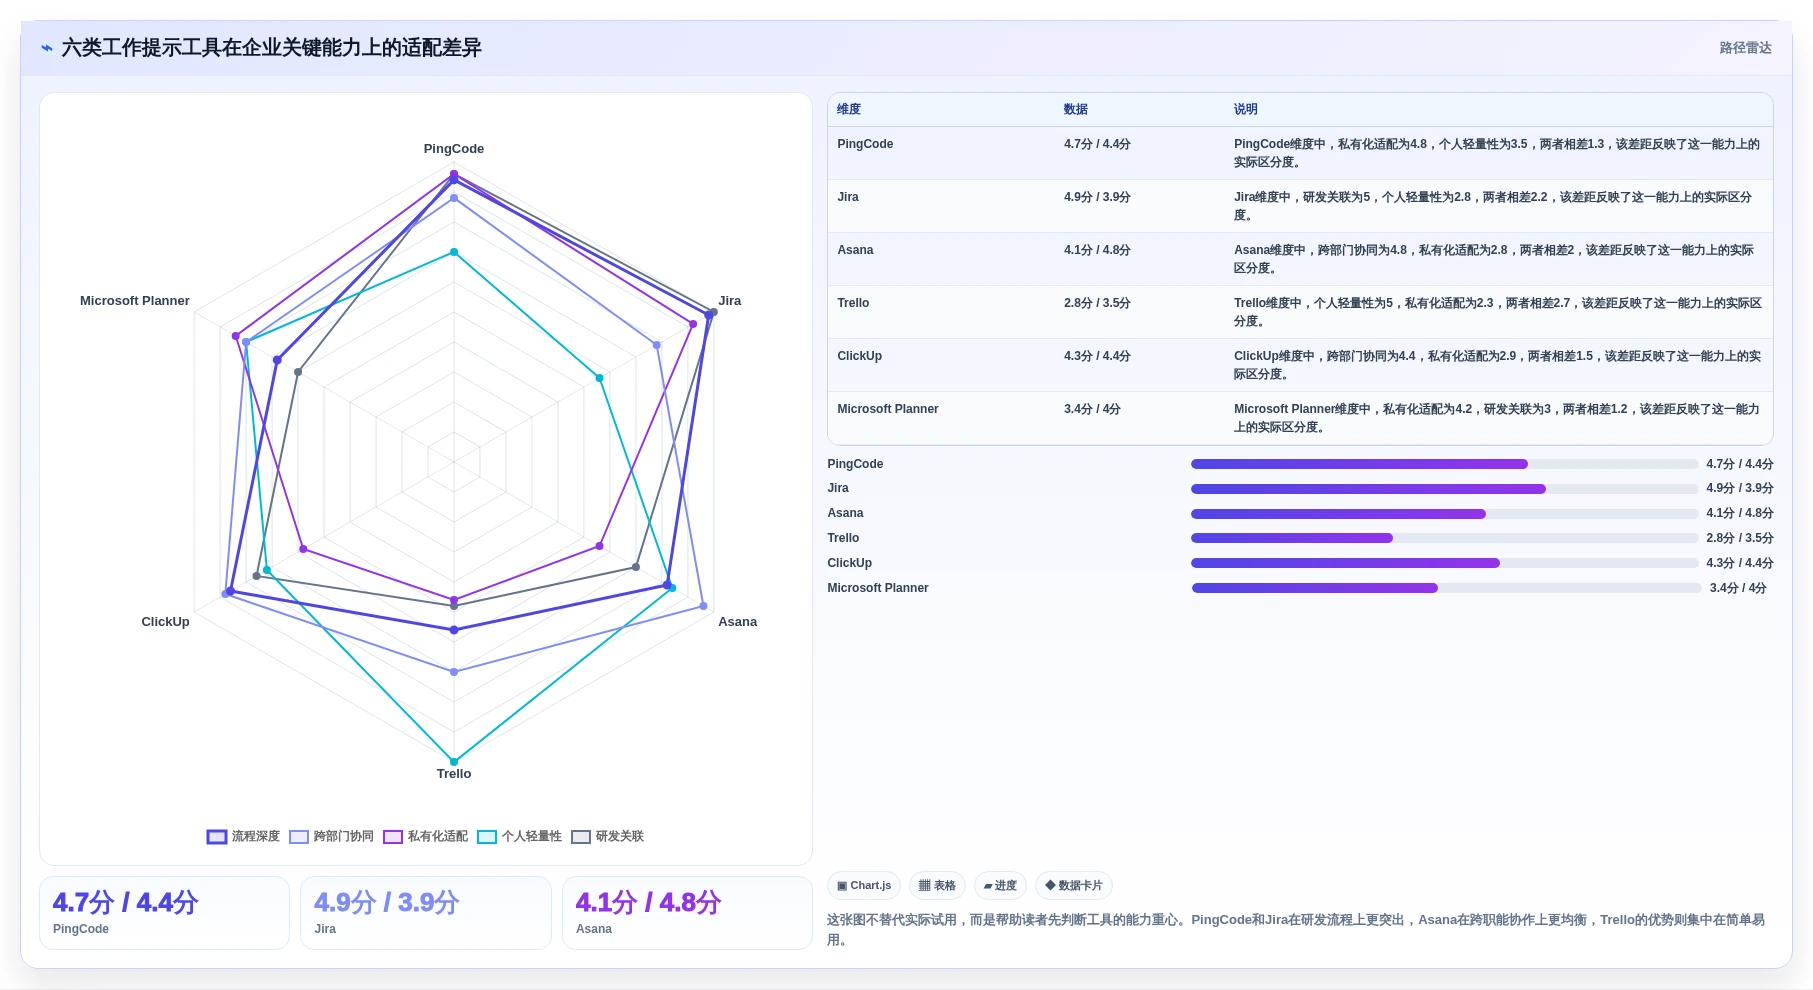Click the 4.7分 / 4.4分 cell in table
Viewport: 1813px width, 990px height.
pos(1097,145)
